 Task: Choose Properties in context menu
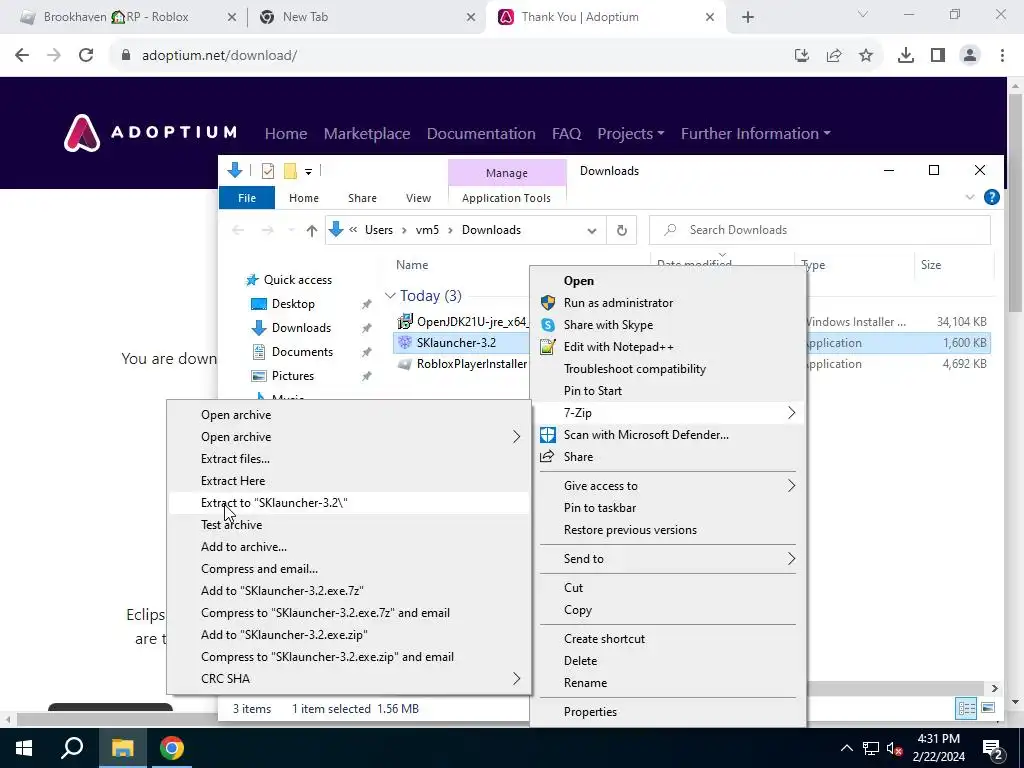(x=669, y=712)
